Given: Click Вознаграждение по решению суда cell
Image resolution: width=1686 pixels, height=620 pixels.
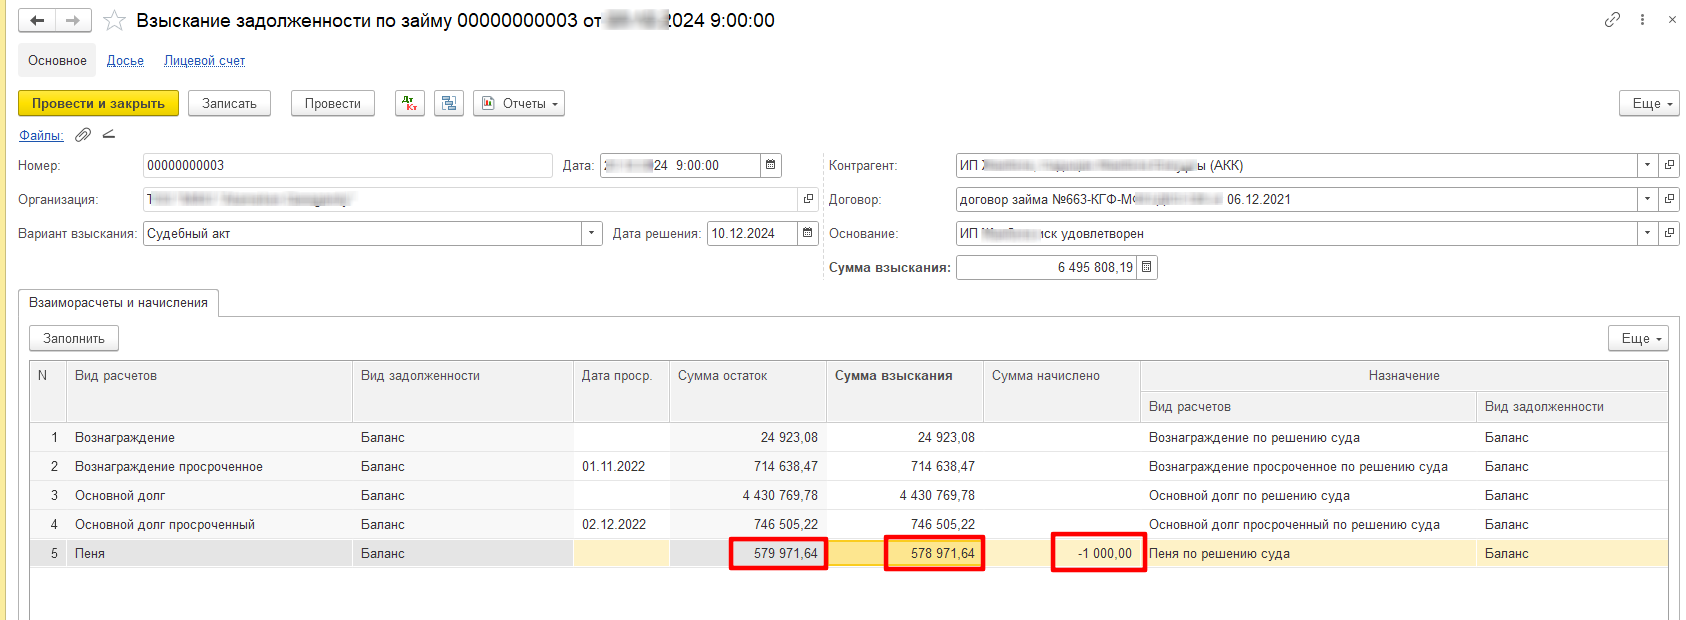Looking at the screenshot, I should coord(1308,437).
